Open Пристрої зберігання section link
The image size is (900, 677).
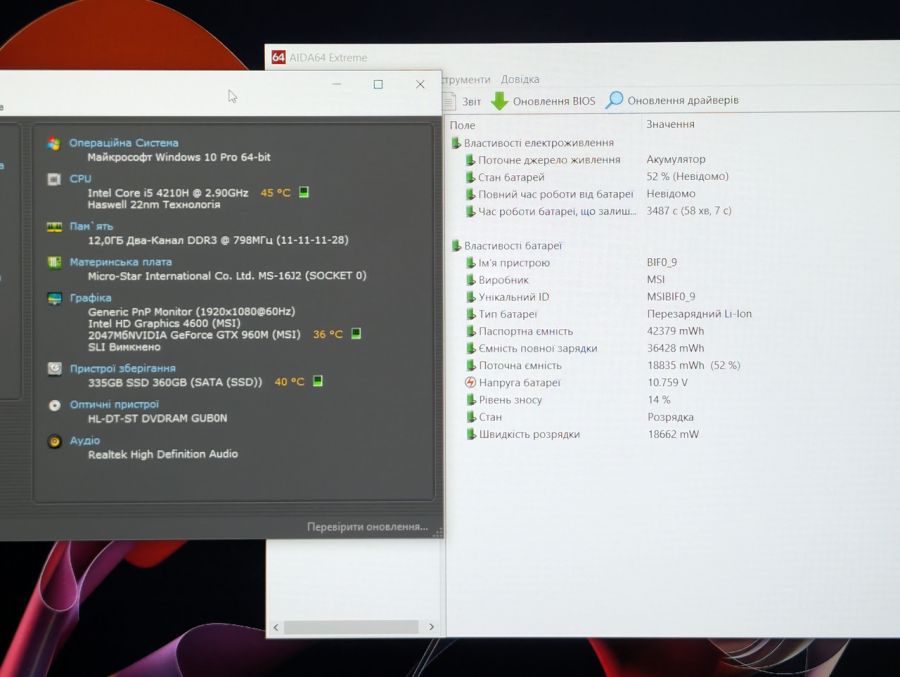(123, 368)
